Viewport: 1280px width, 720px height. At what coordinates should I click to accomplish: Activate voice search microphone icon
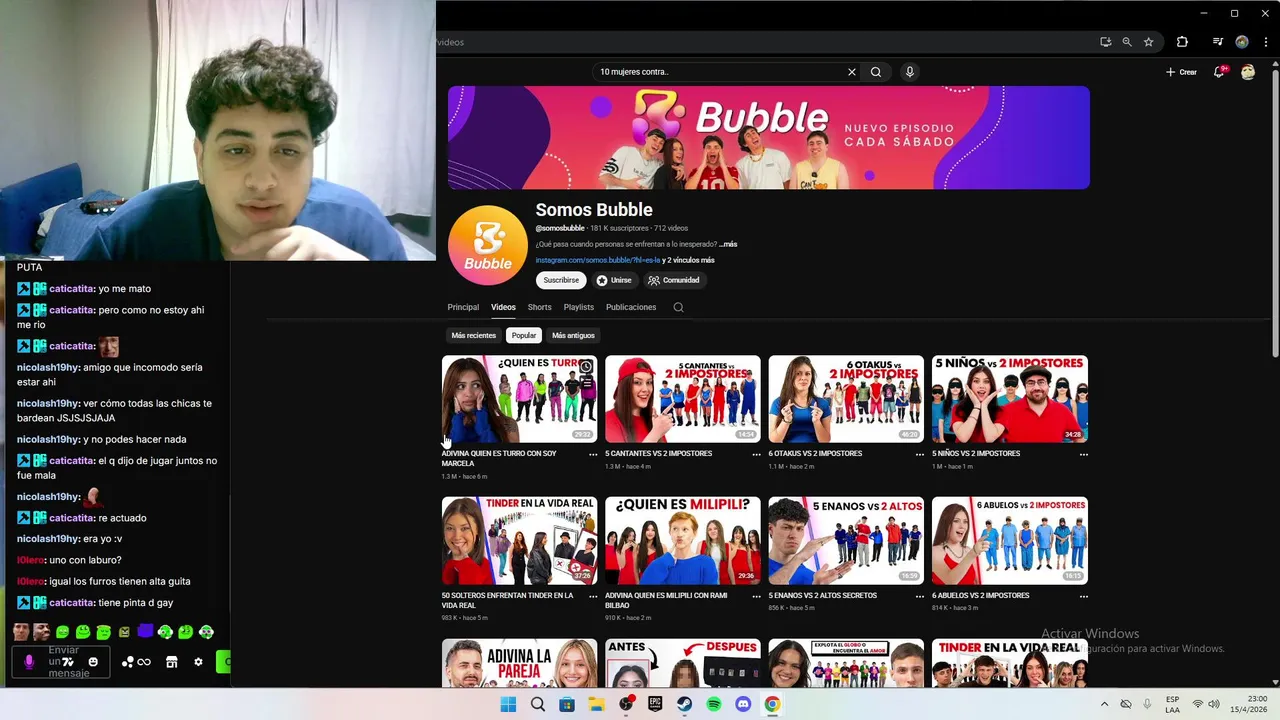910,72
